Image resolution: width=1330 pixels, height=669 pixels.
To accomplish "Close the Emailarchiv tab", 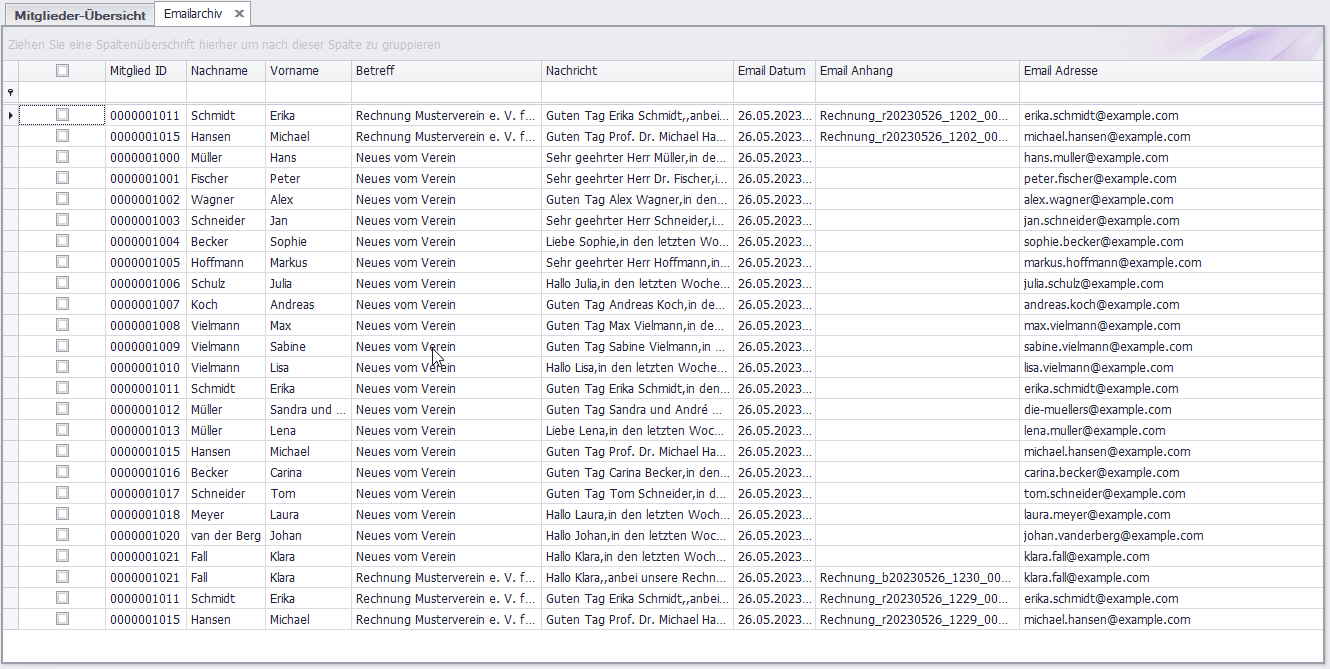I will tap(238, 14).
